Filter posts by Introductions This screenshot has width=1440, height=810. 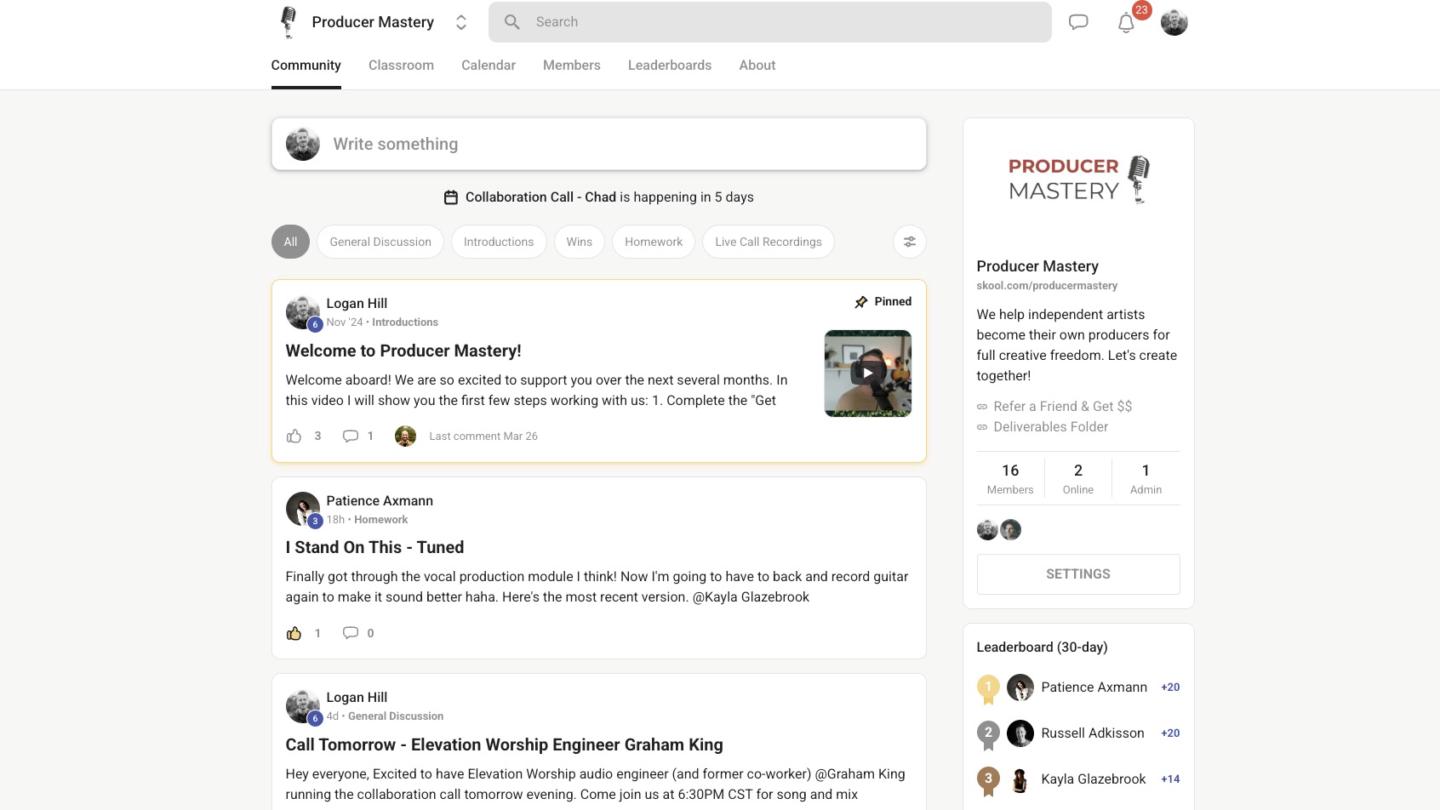pos(498,242)
